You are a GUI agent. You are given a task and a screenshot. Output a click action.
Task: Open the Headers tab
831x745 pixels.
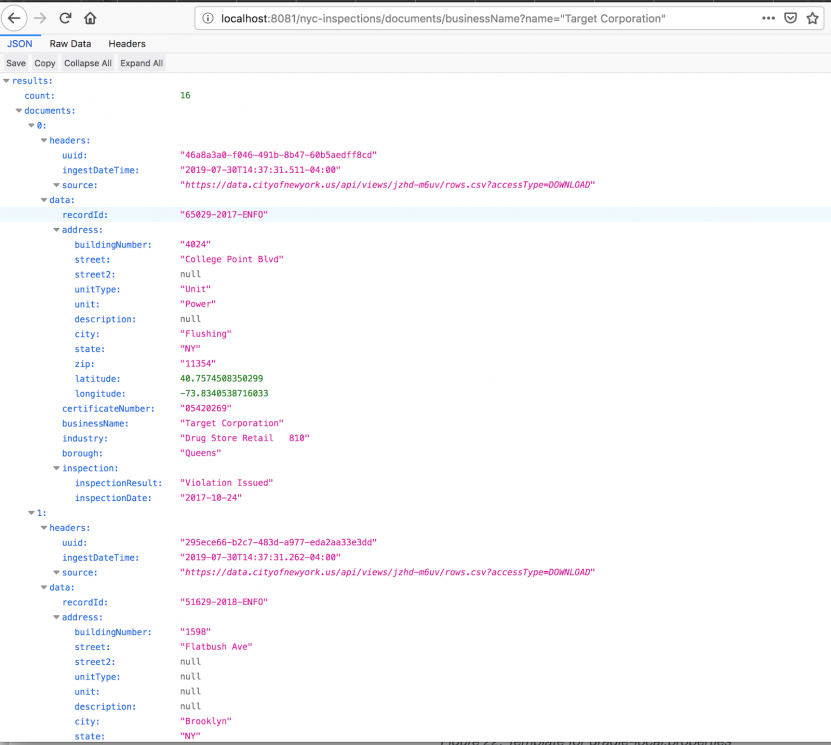[x=126, y=43]
